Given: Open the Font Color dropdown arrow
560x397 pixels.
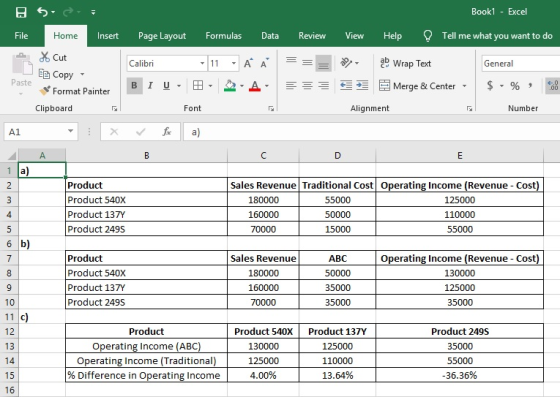Looking at the screenshot, I should [x=267, y=86].
